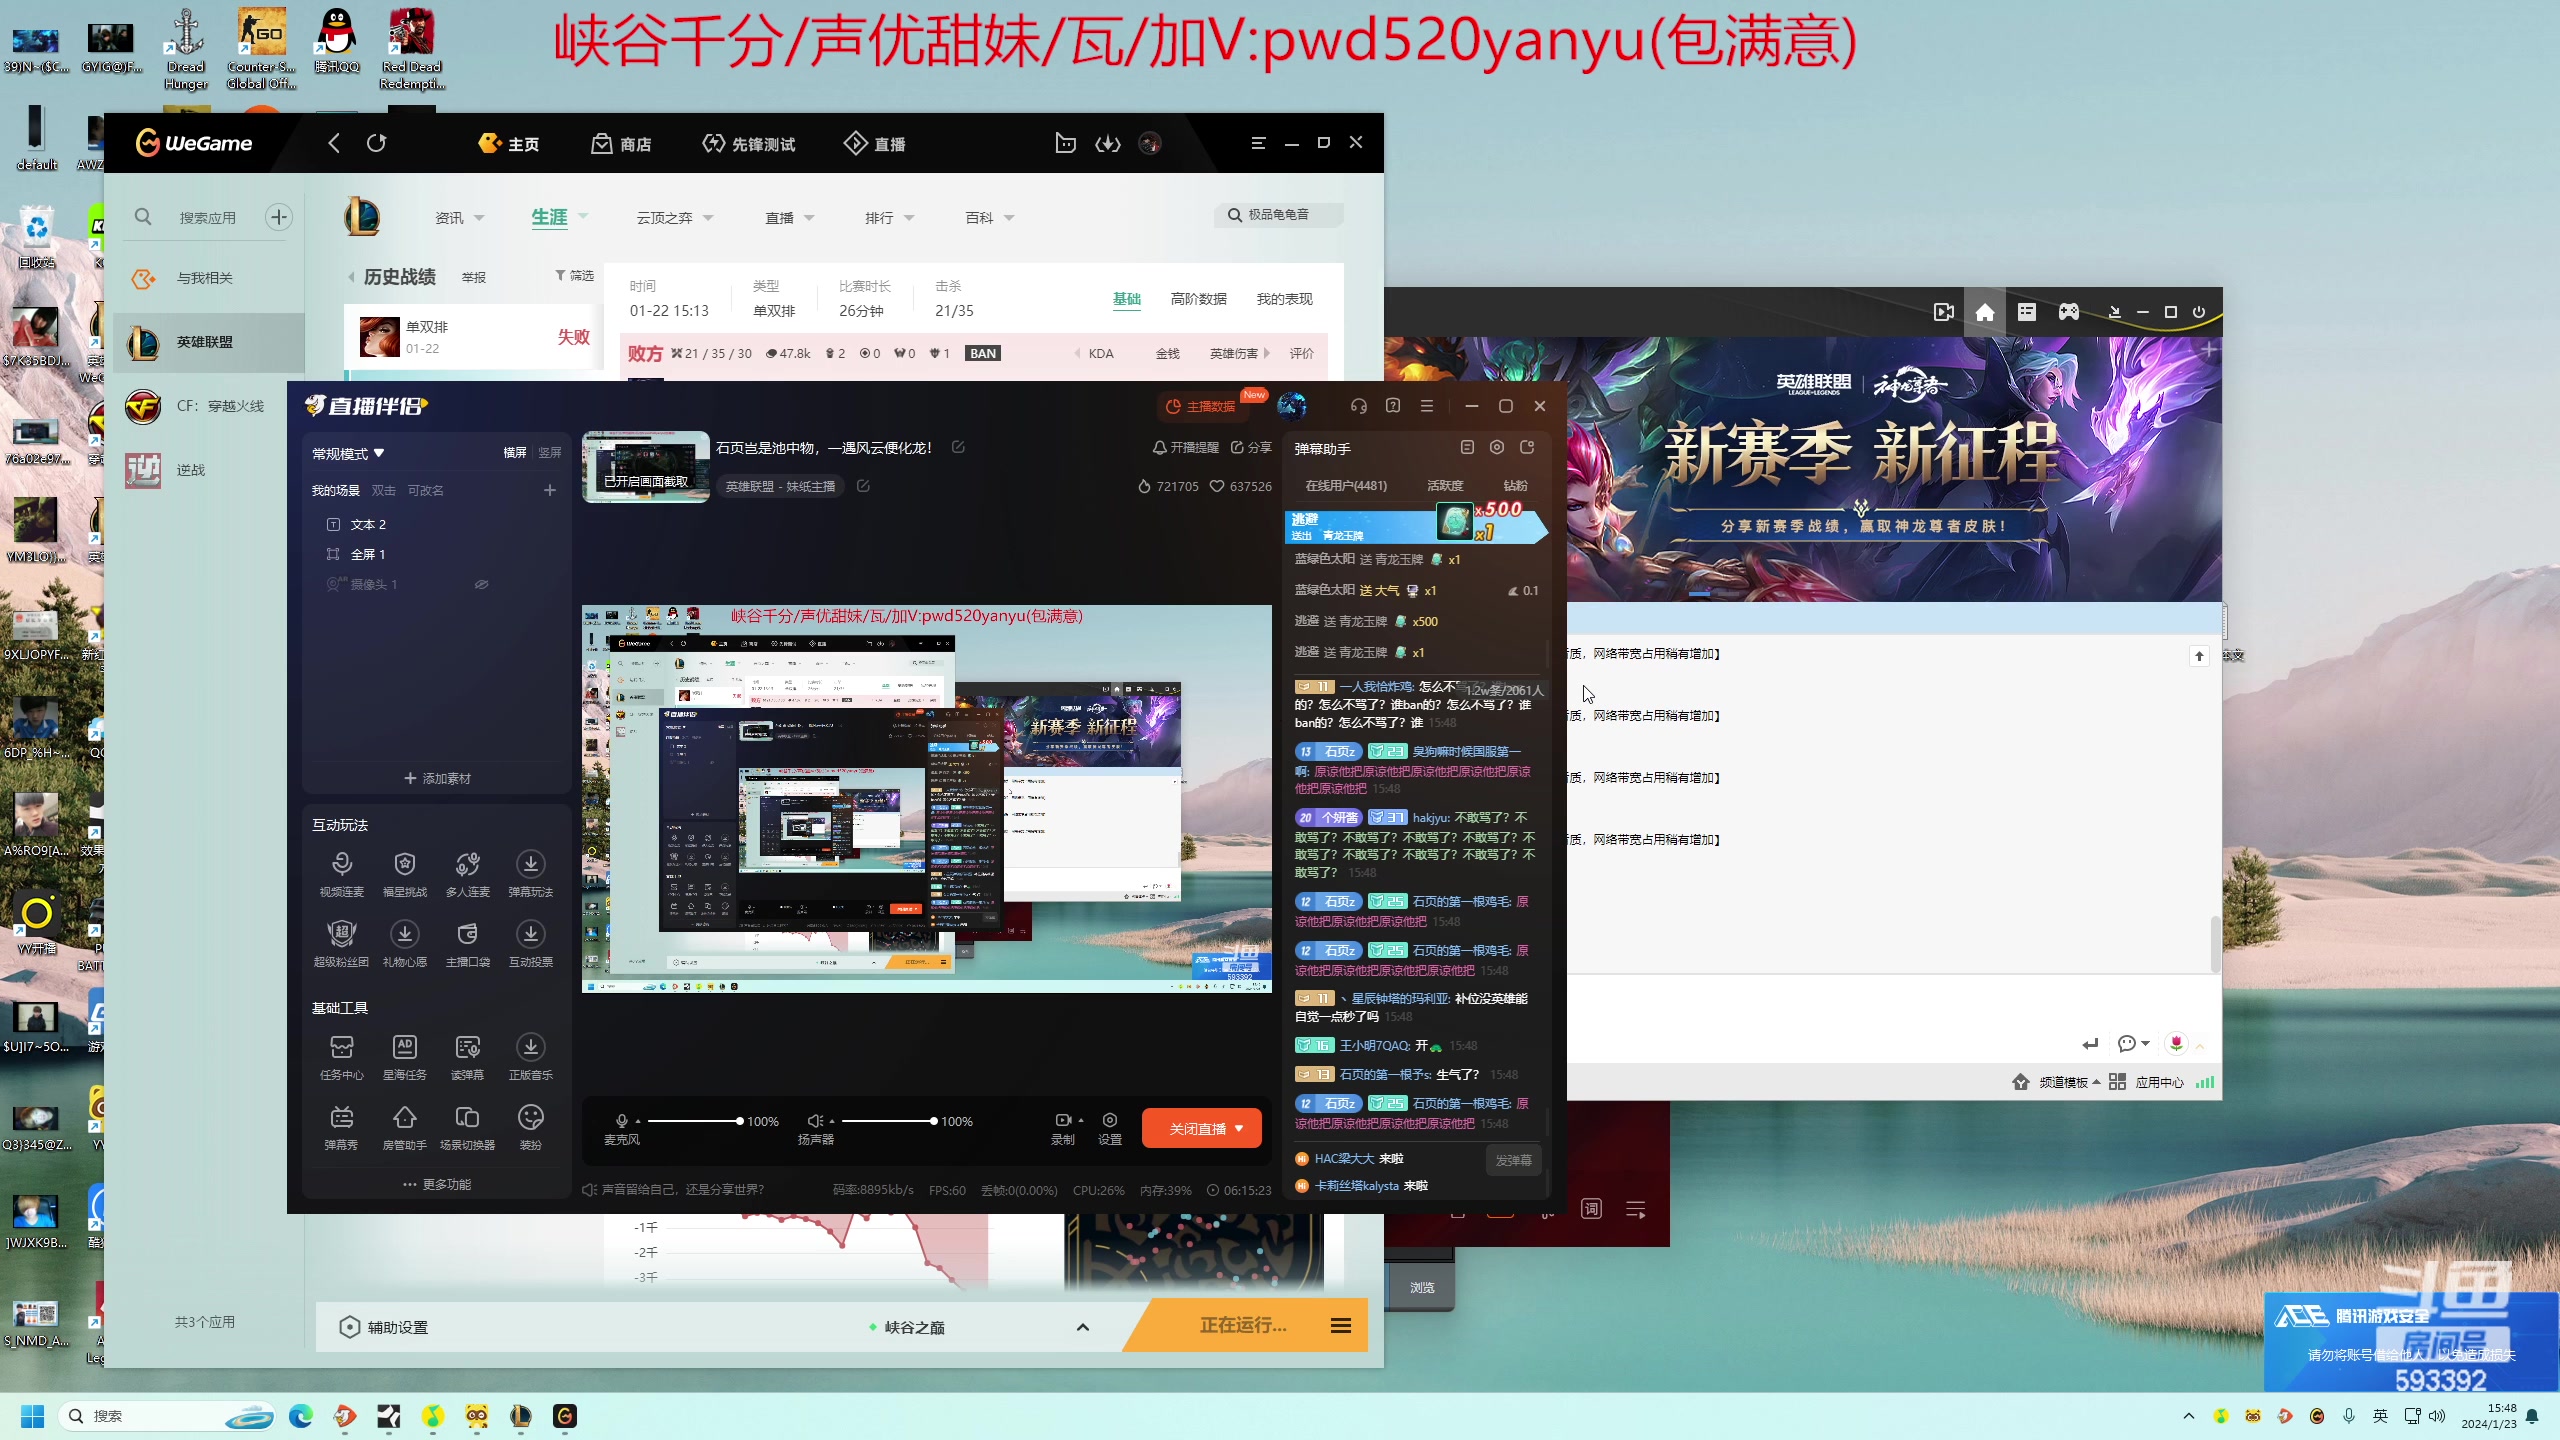Adjust 麦克风 volume slider
Image resolution: width=2560 pixels, height=1440 pixels.
(694, 1121)
